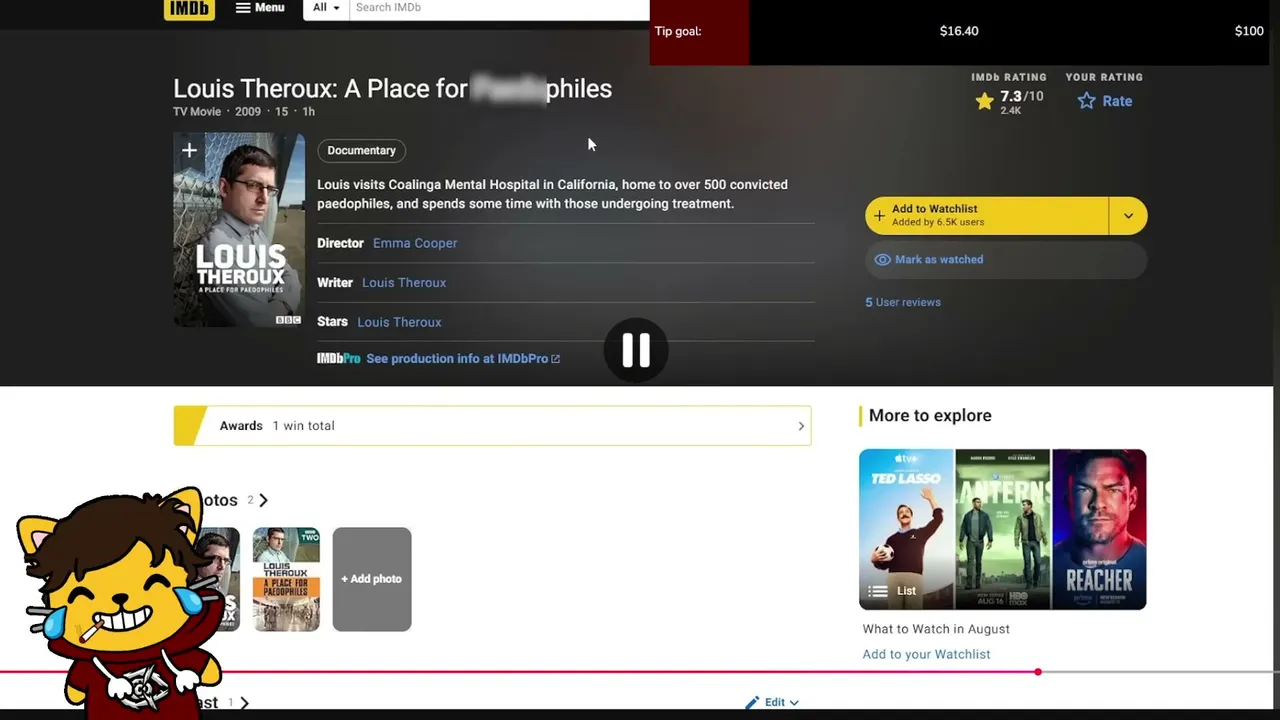The height and width of the screenshot is (720, 1280).
Task: Click the List icon on posters
Action: [878, 591]
